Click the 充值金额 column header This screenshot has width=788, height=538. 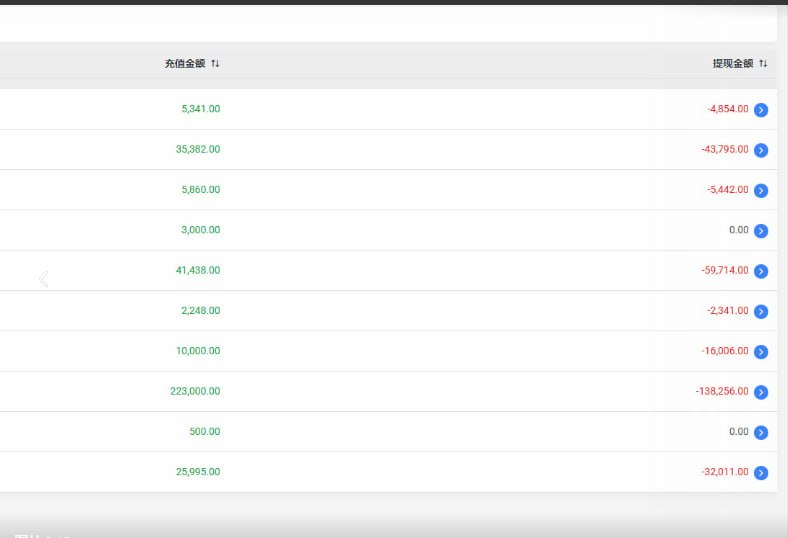coord(185,63)
